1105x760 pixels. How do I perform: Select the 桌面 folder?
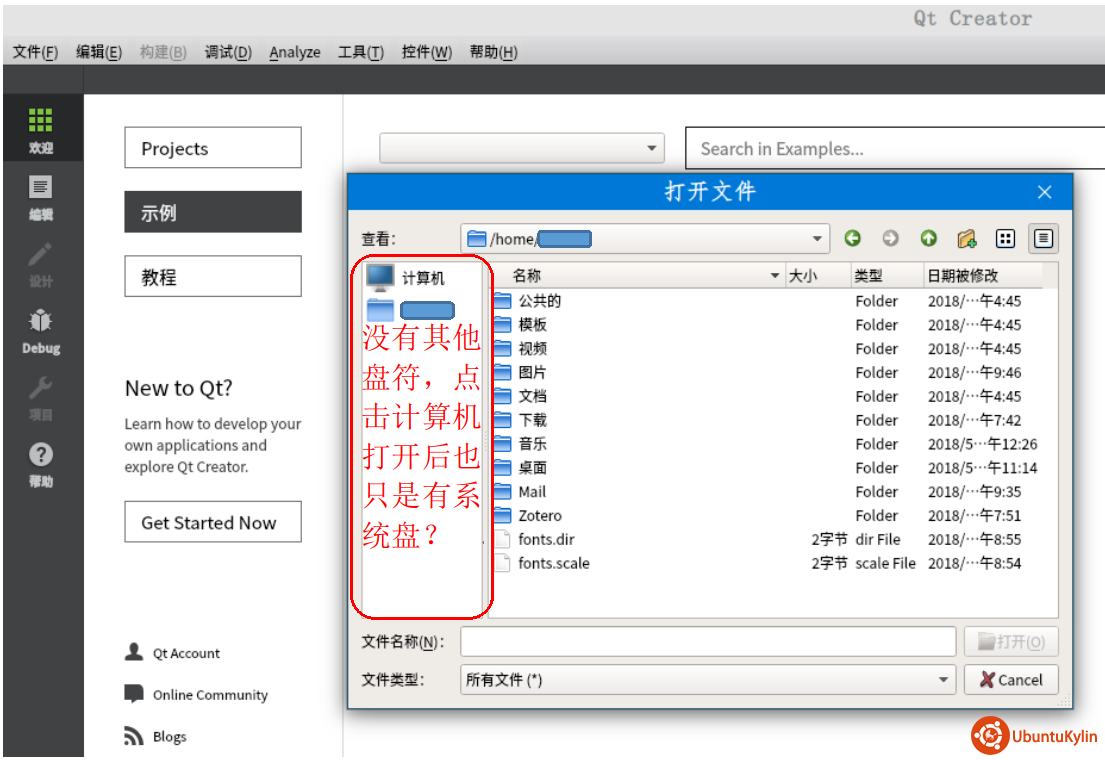[521, 468]
